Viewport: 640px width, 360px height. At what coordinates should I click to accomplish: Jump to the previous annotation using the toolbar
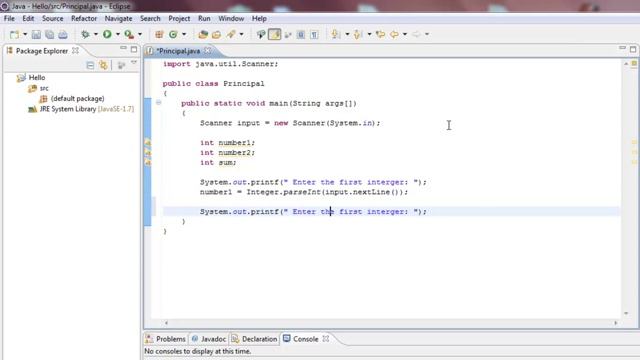[x=358, y=35]
